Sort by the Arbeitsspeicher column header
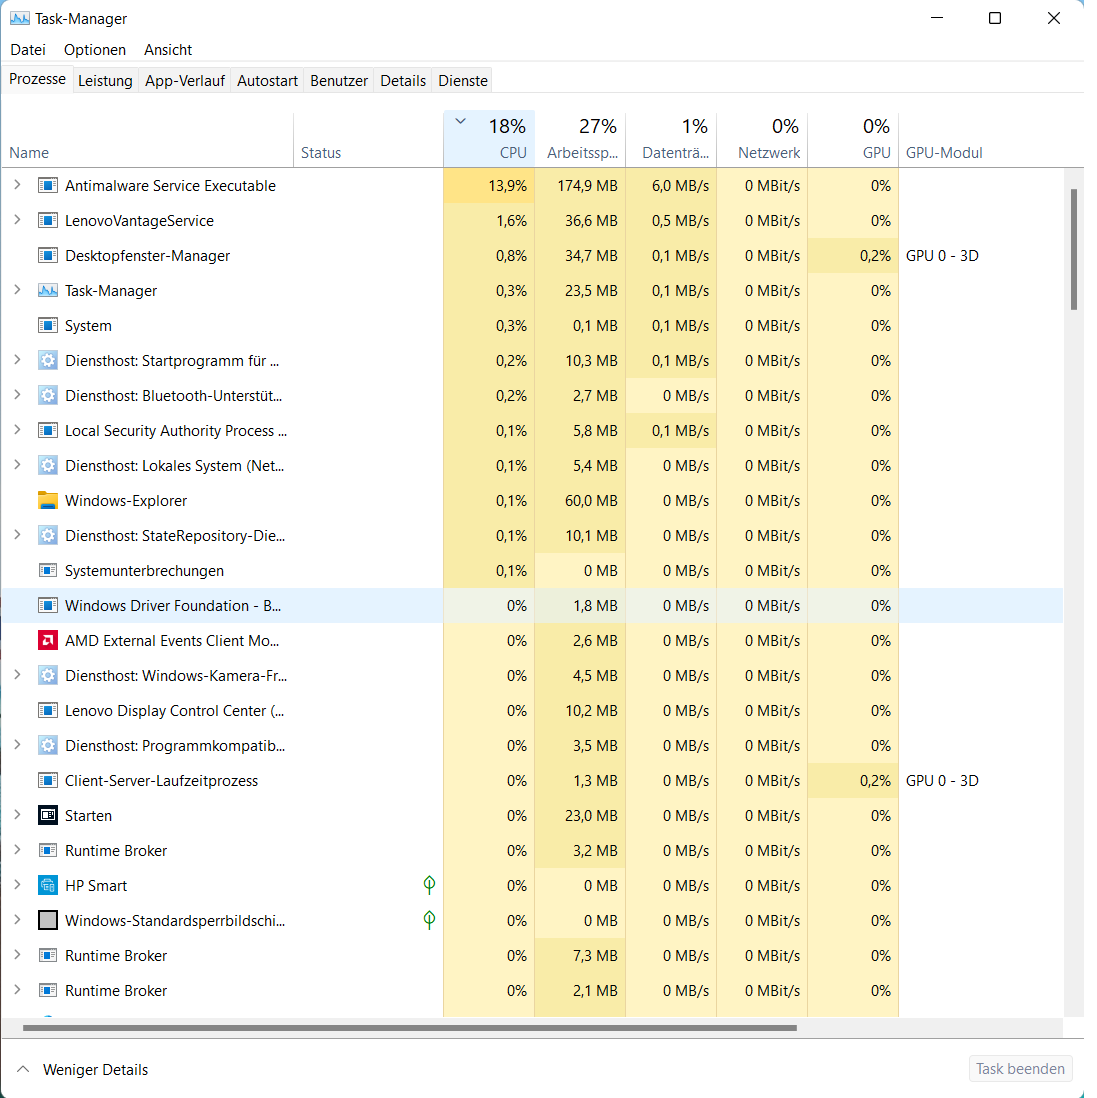This screenshot has width=1097, height=1098. (580, 139)
